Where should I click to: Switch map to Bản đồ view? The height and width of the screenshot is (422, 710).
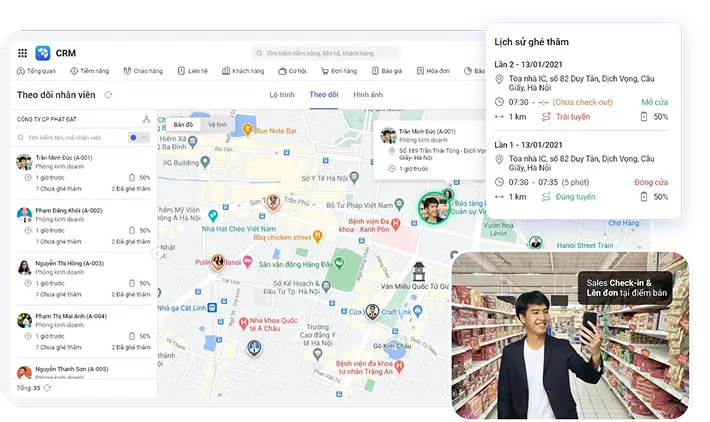click(183, 125)
